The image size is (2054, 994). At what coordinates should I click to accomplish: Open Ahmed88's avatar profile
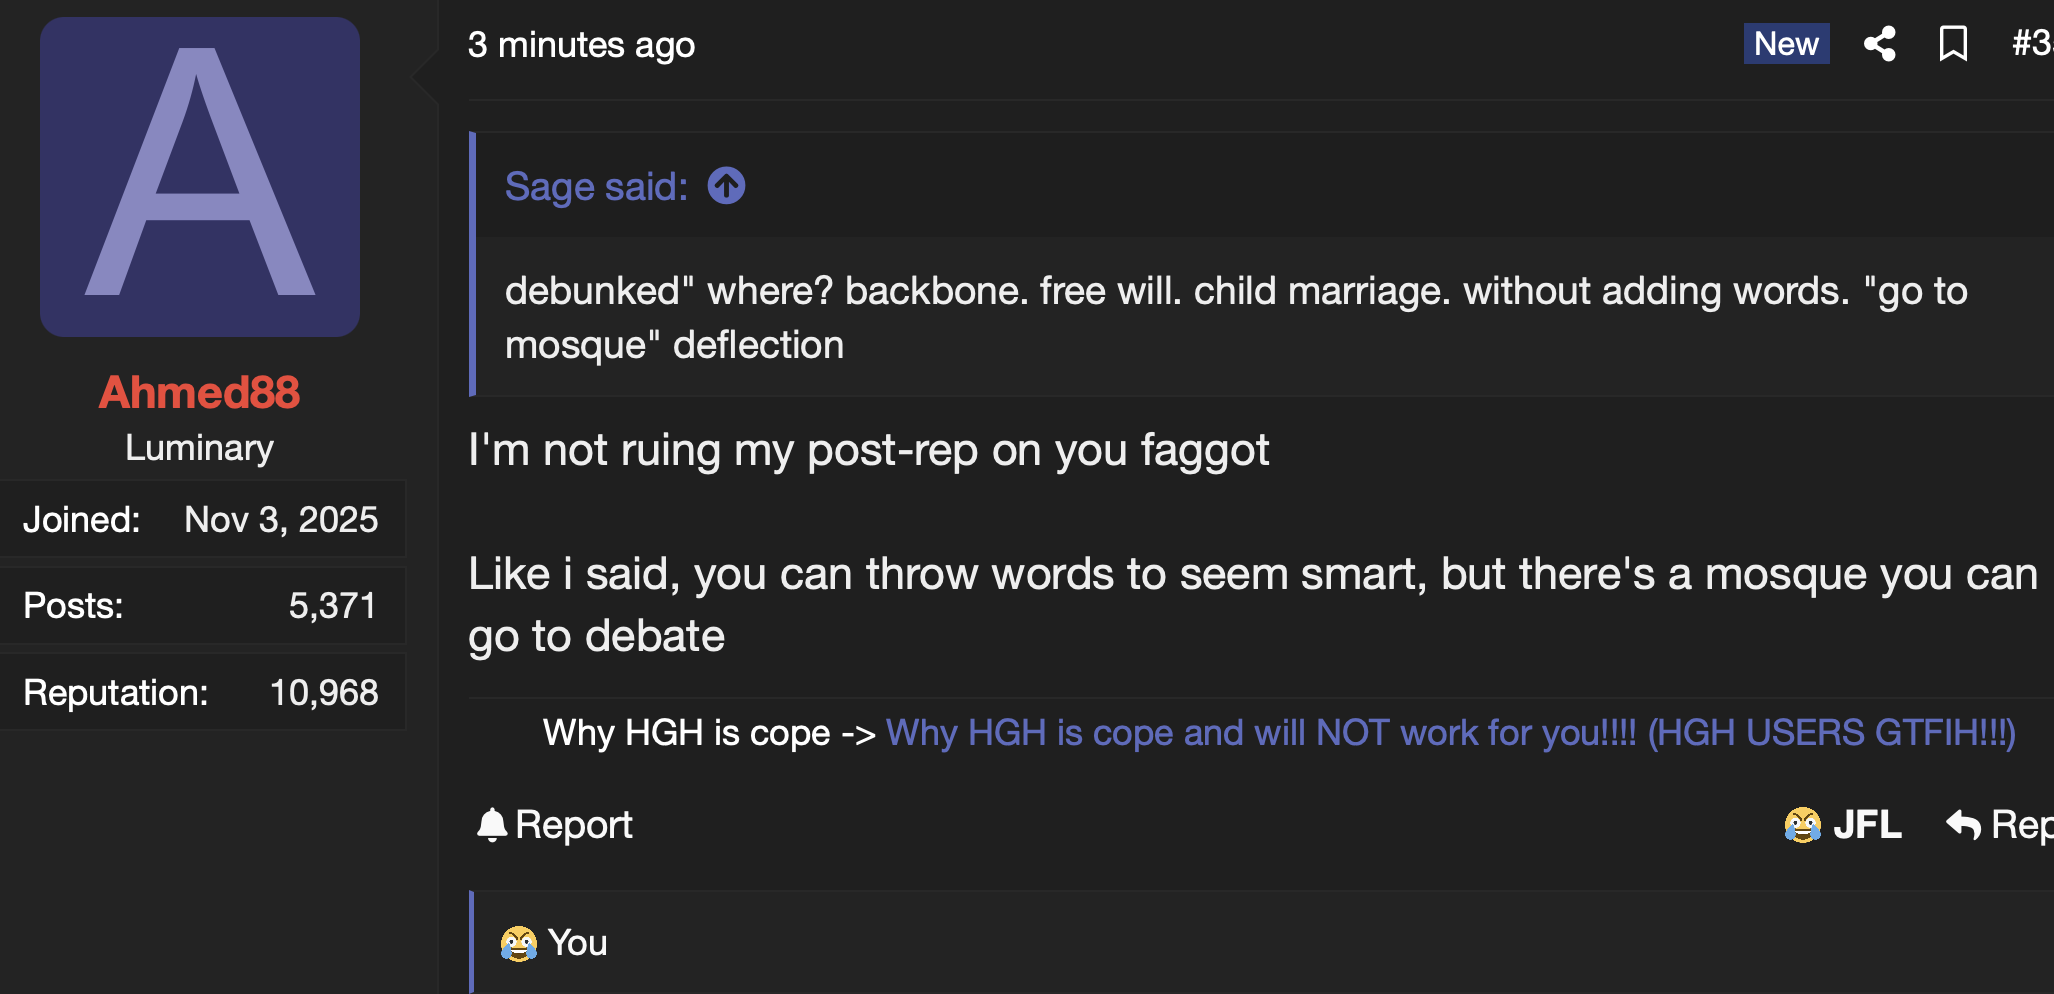(x=200, y=177)
